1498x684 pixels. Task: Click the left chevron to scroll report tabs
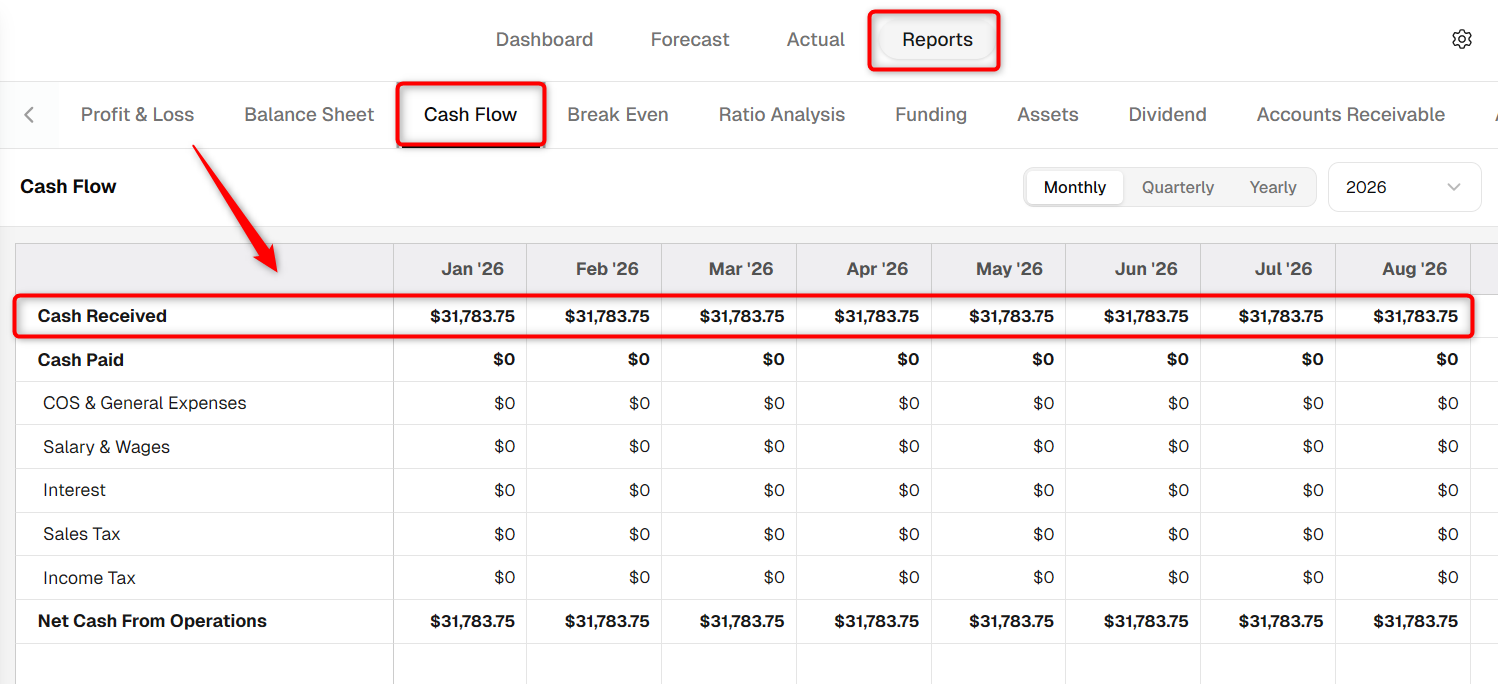[x=29, y=115]
